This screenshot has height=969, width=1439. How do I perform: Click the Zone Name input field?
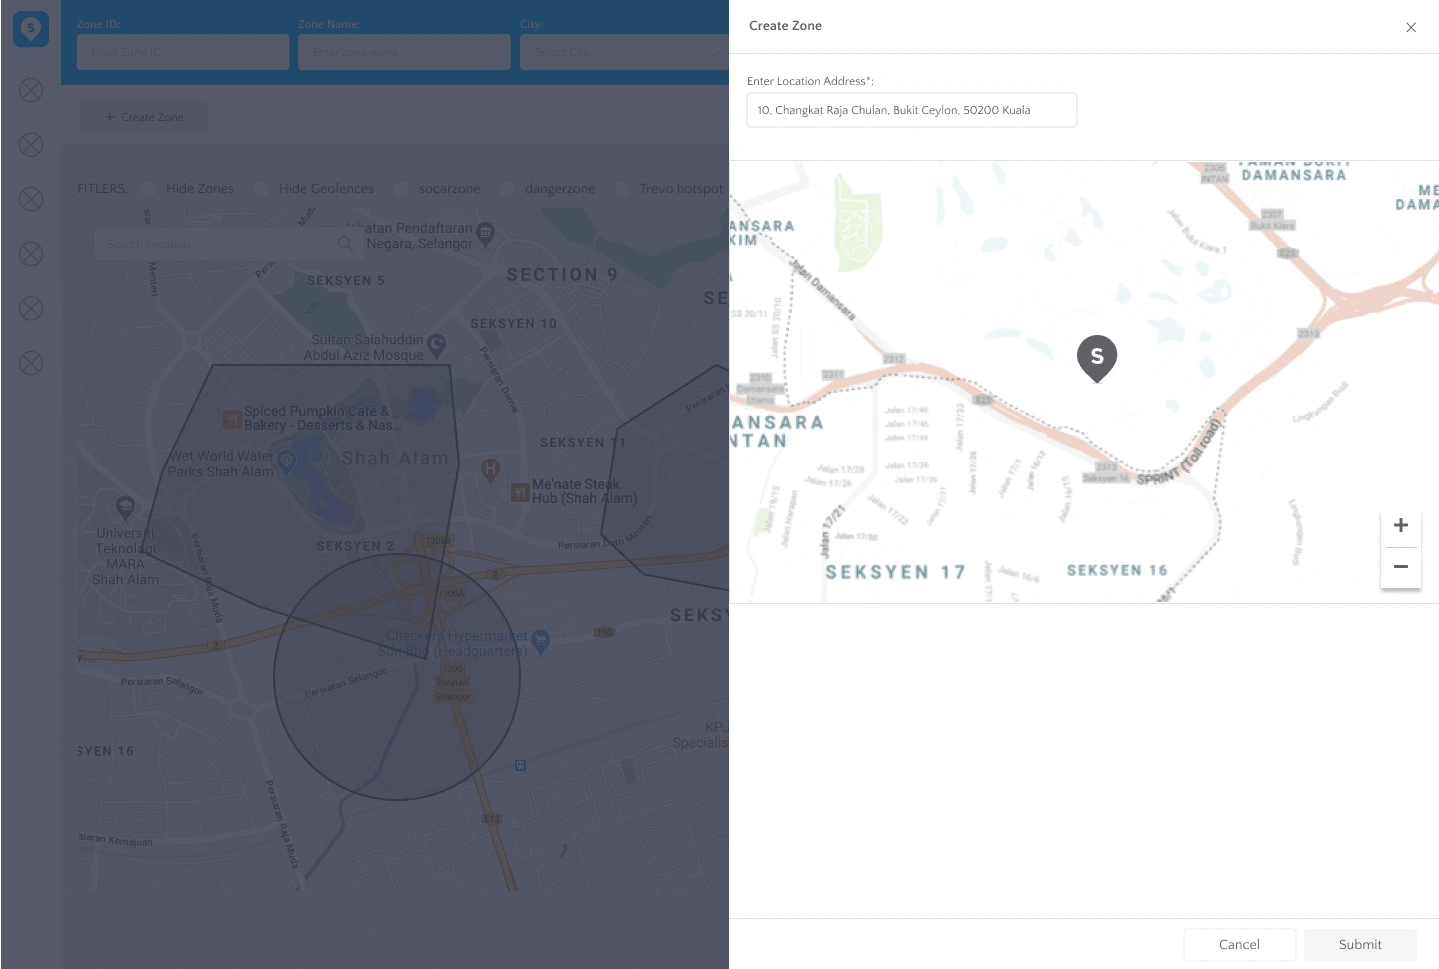coord(404,52)
